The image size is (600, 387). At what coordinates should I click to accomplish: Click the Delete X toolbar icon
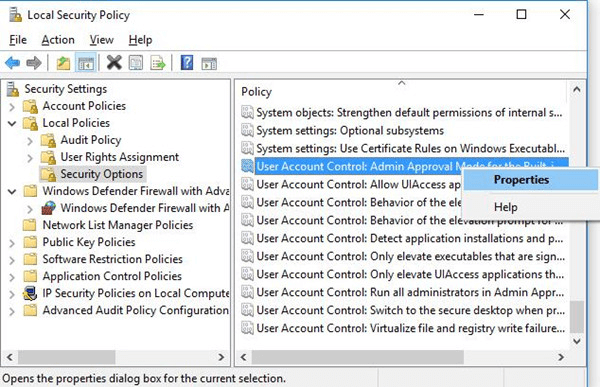pos(114,62)
